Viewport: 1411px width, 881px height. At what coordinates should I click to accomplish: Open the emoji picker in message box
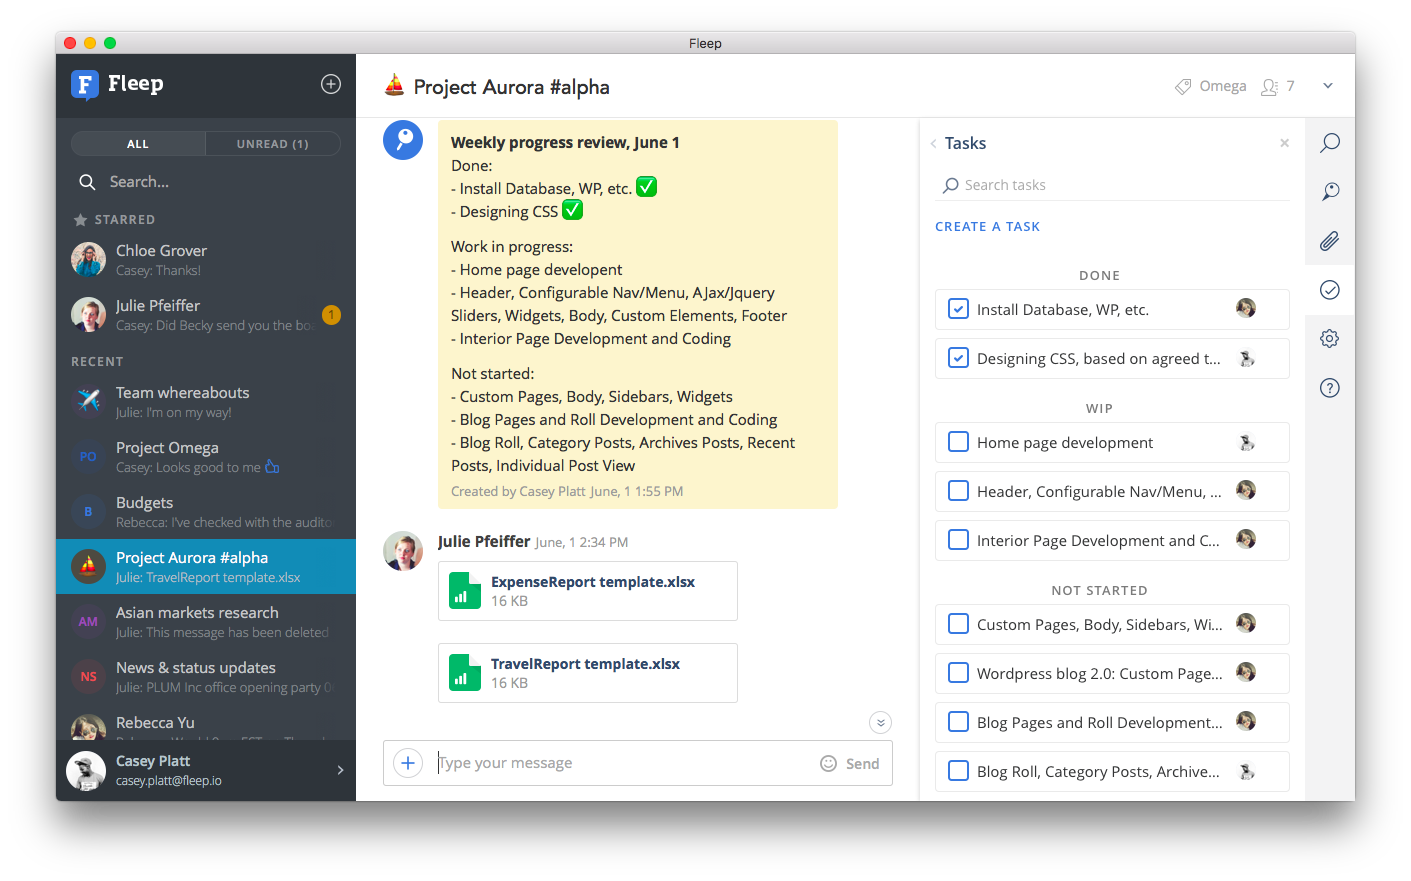[827, 763]
